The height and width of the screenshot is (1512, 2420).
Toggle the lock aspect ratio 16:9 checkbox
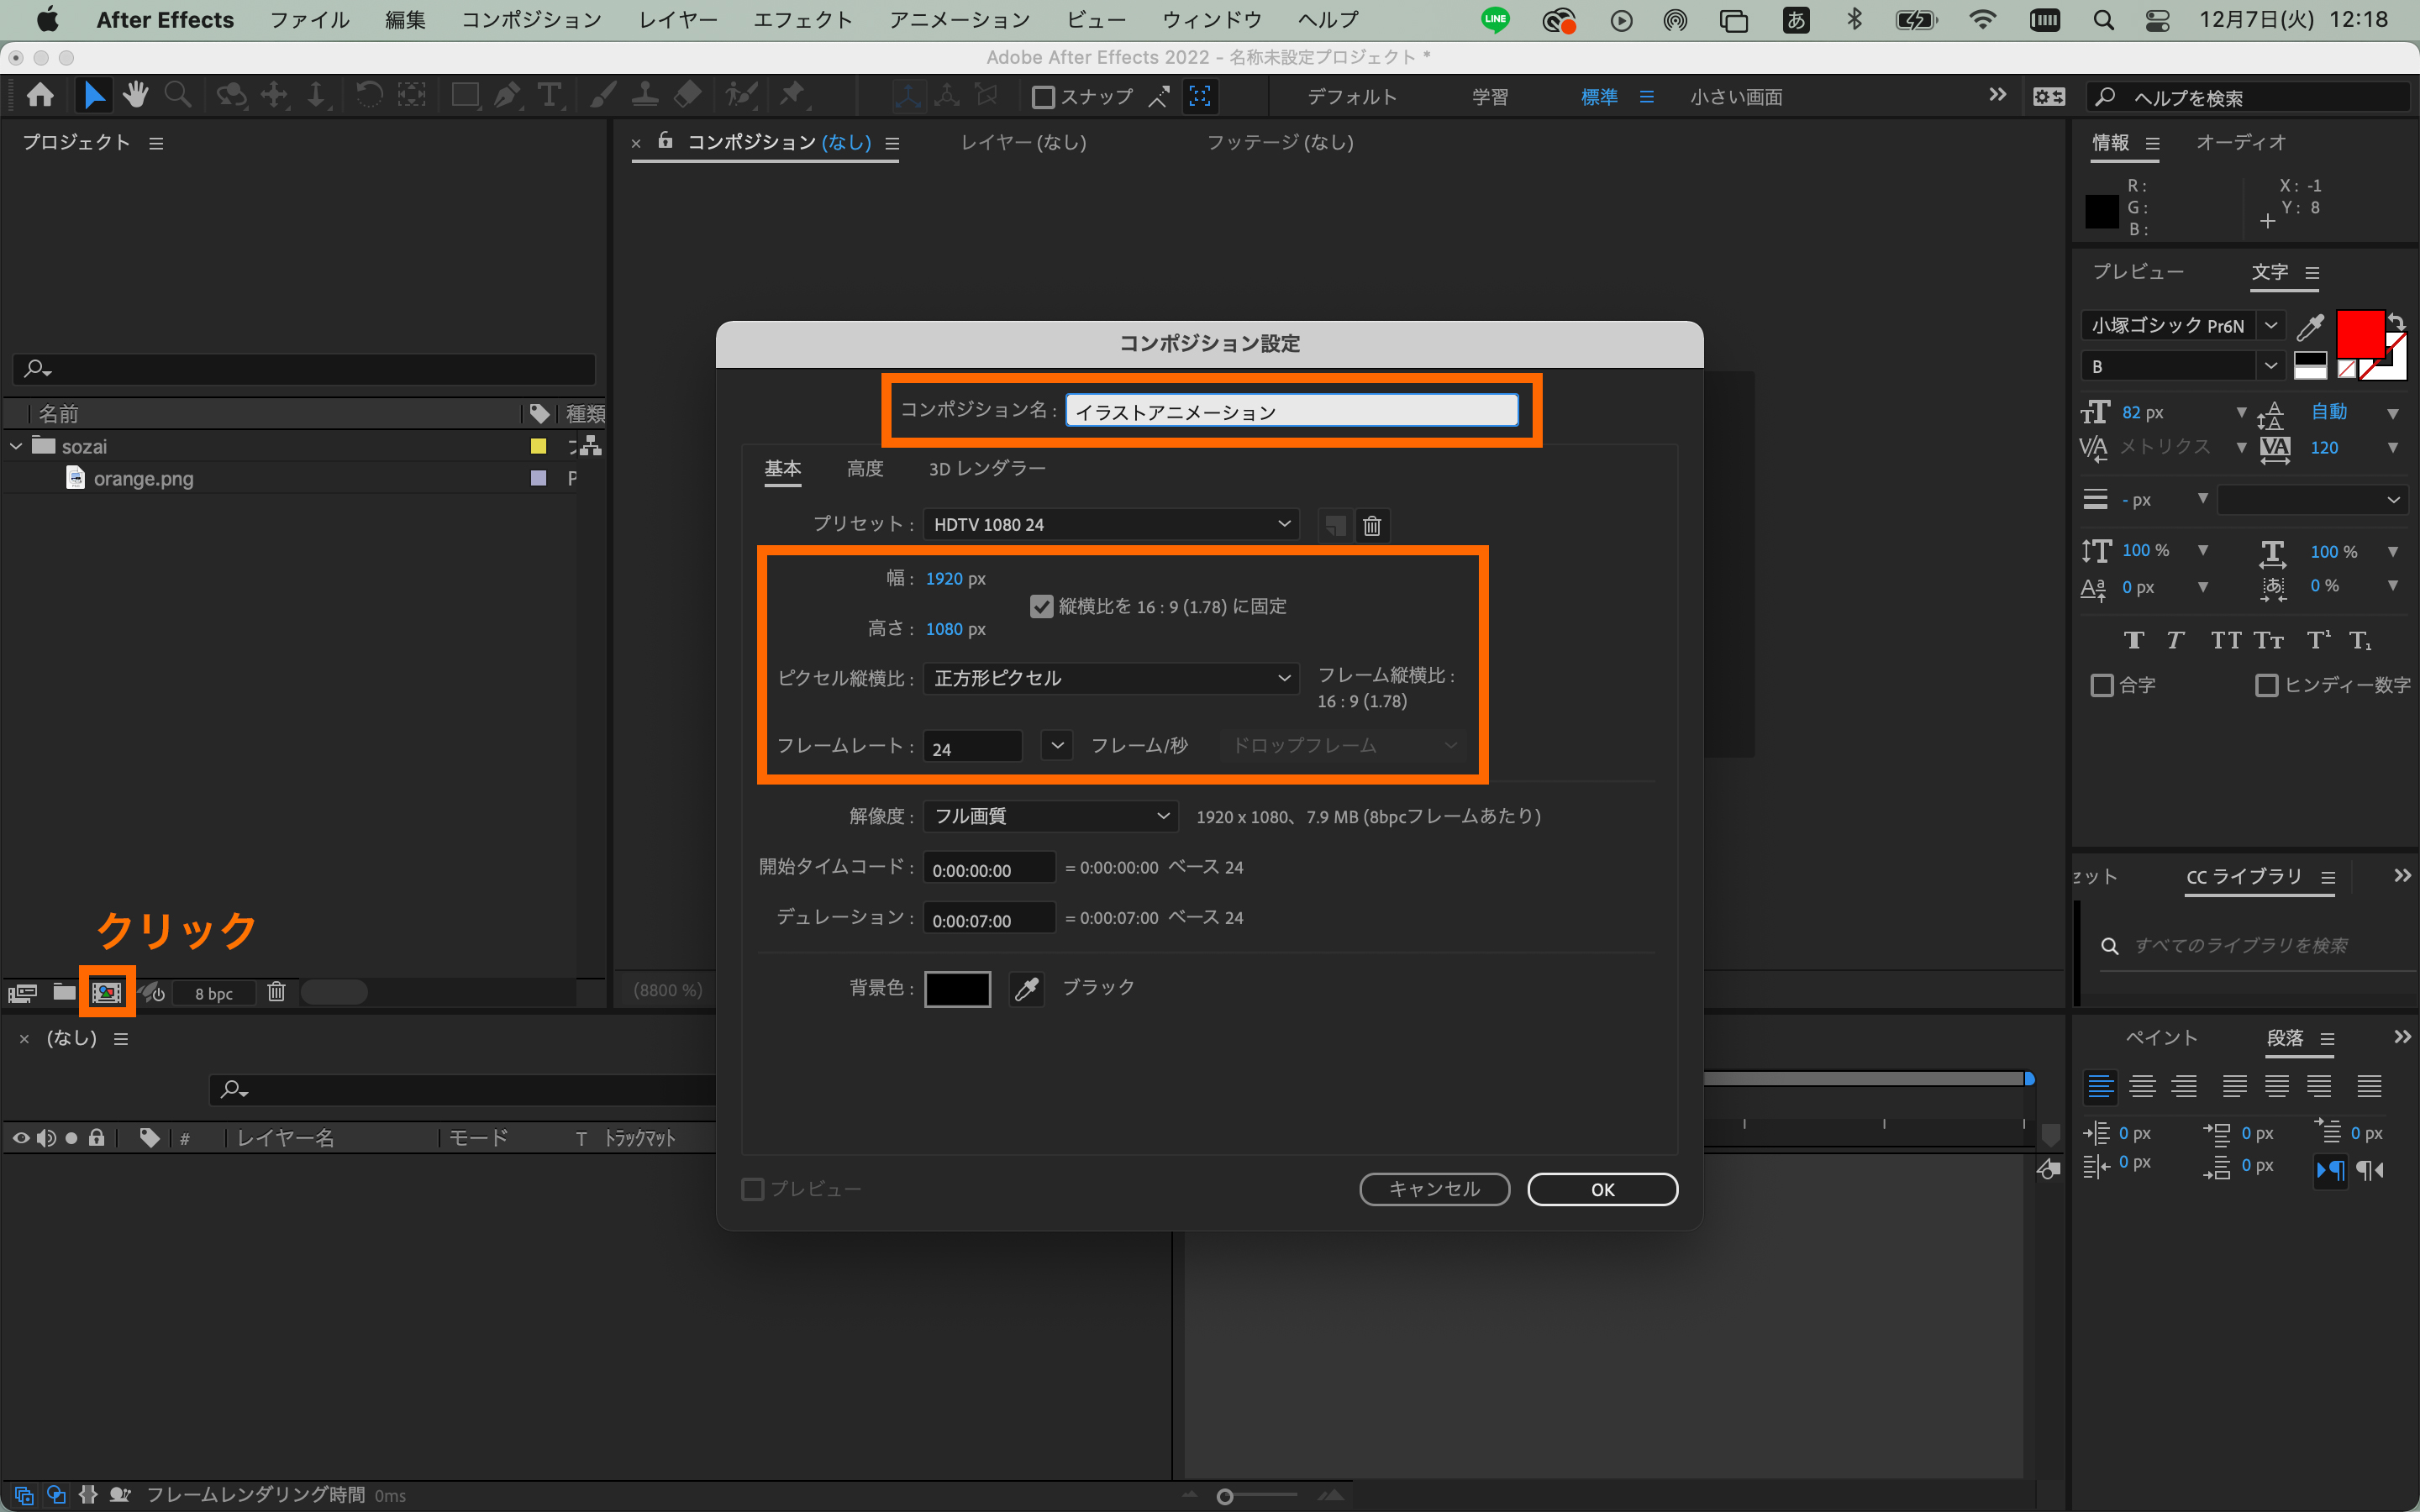pos(1041,606)
